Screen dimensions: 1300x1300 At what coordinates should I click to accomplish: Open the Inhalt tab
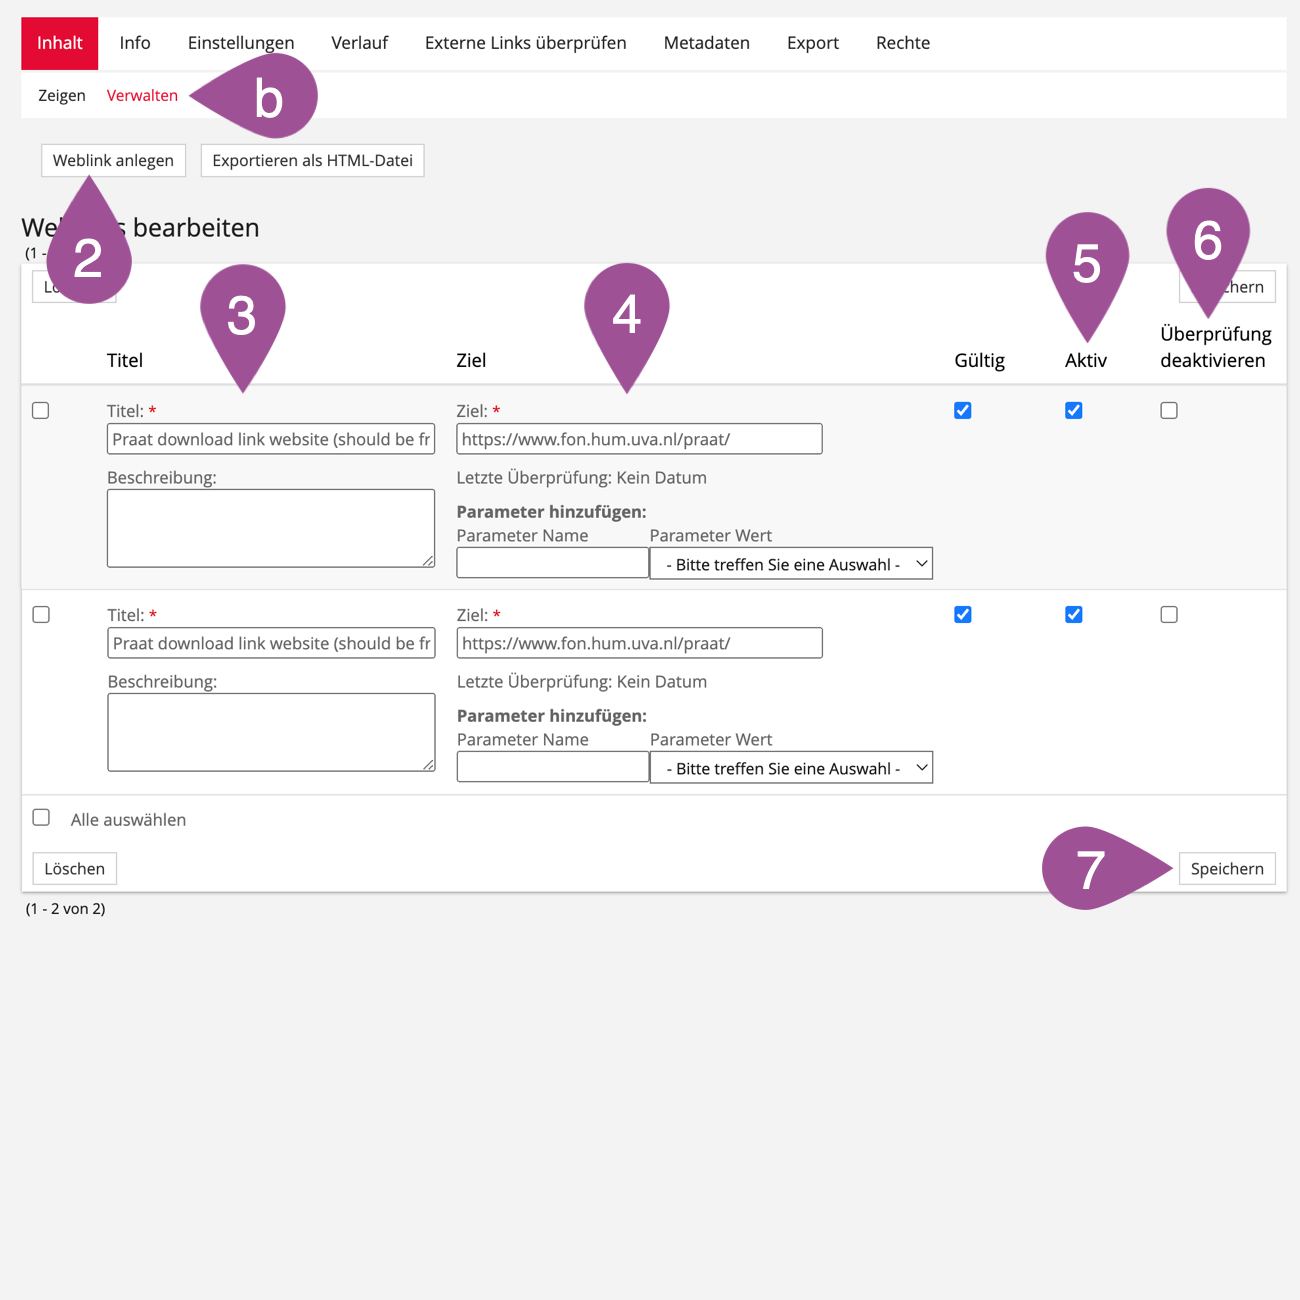59,43
